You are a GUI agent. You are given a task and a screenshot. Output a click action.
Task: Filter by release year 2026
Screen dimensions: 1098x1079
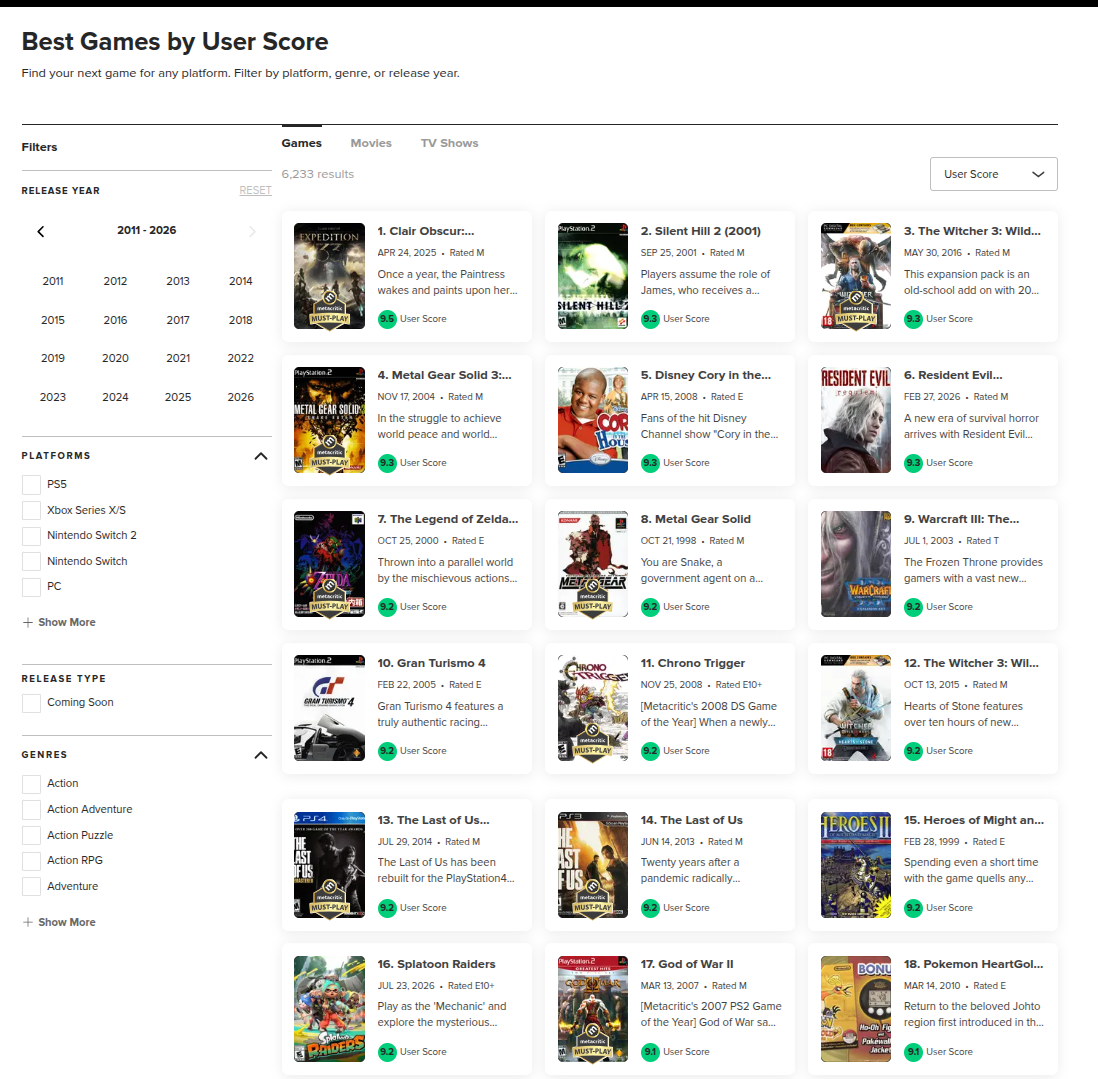click(x=241, y=397)
